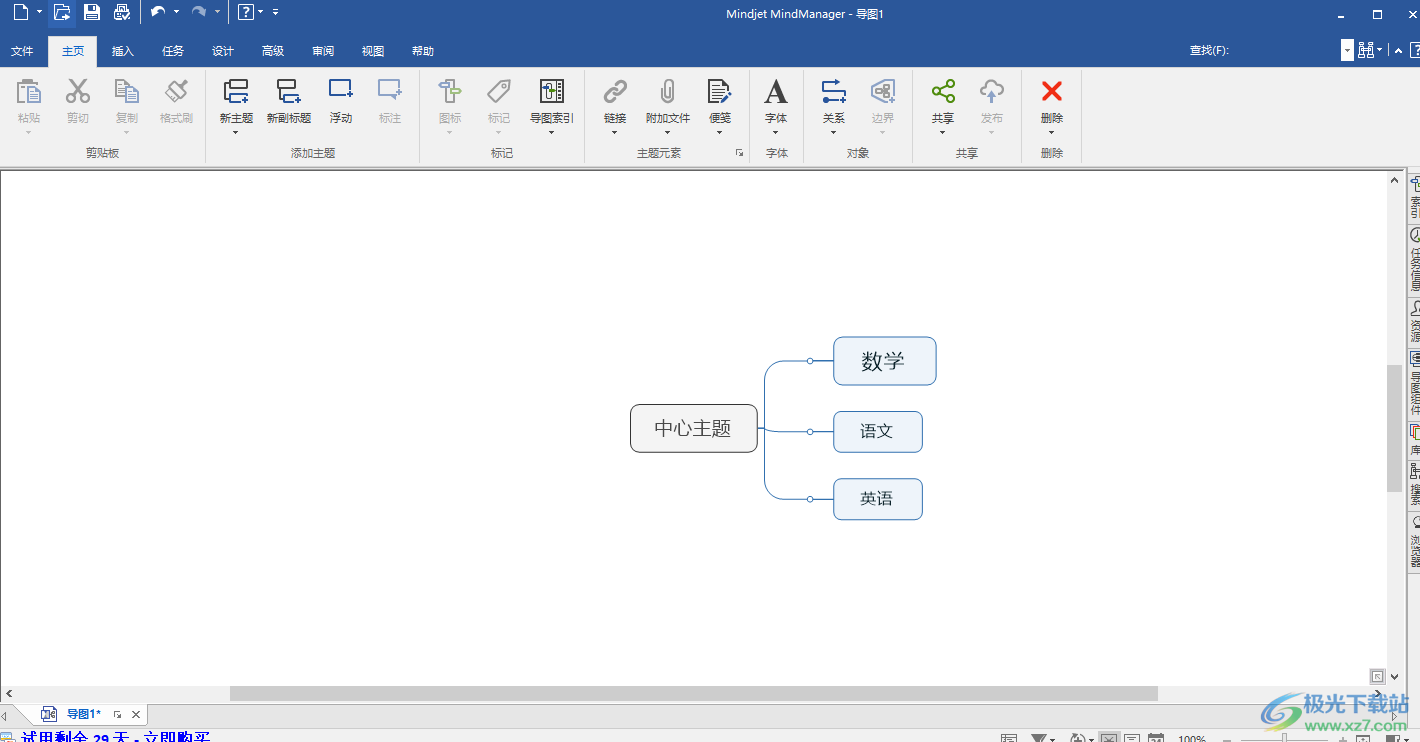
Task: Expand the 链接 dropdown arrow
Action: click(x=615, y=133)
